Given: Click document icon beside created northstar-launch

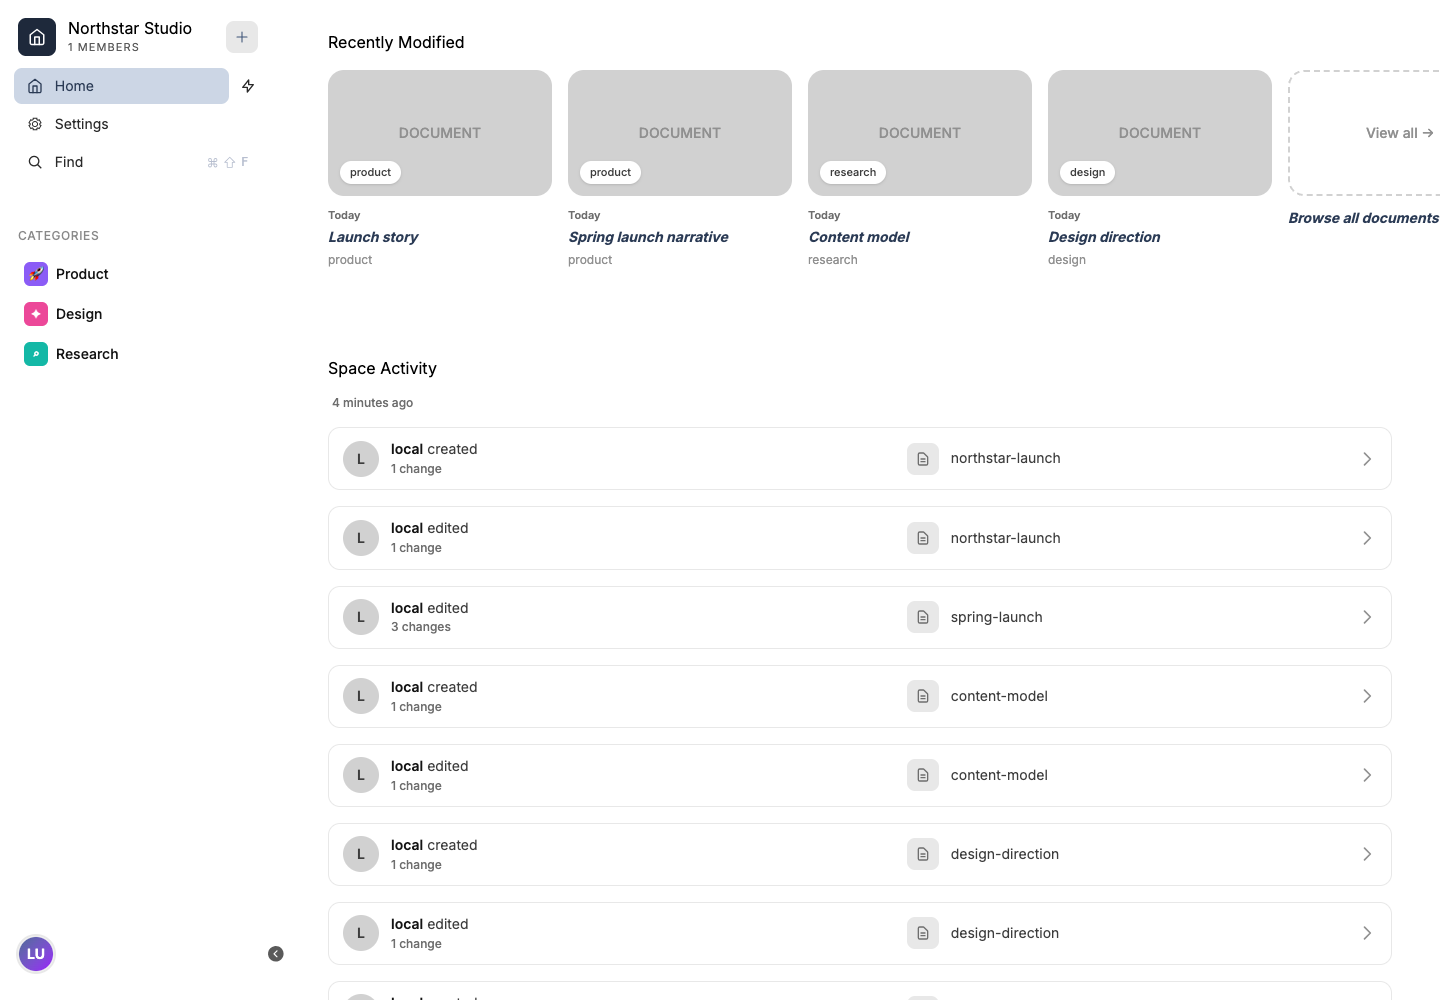Looking at the screenshot, I should tap(923, 459).
